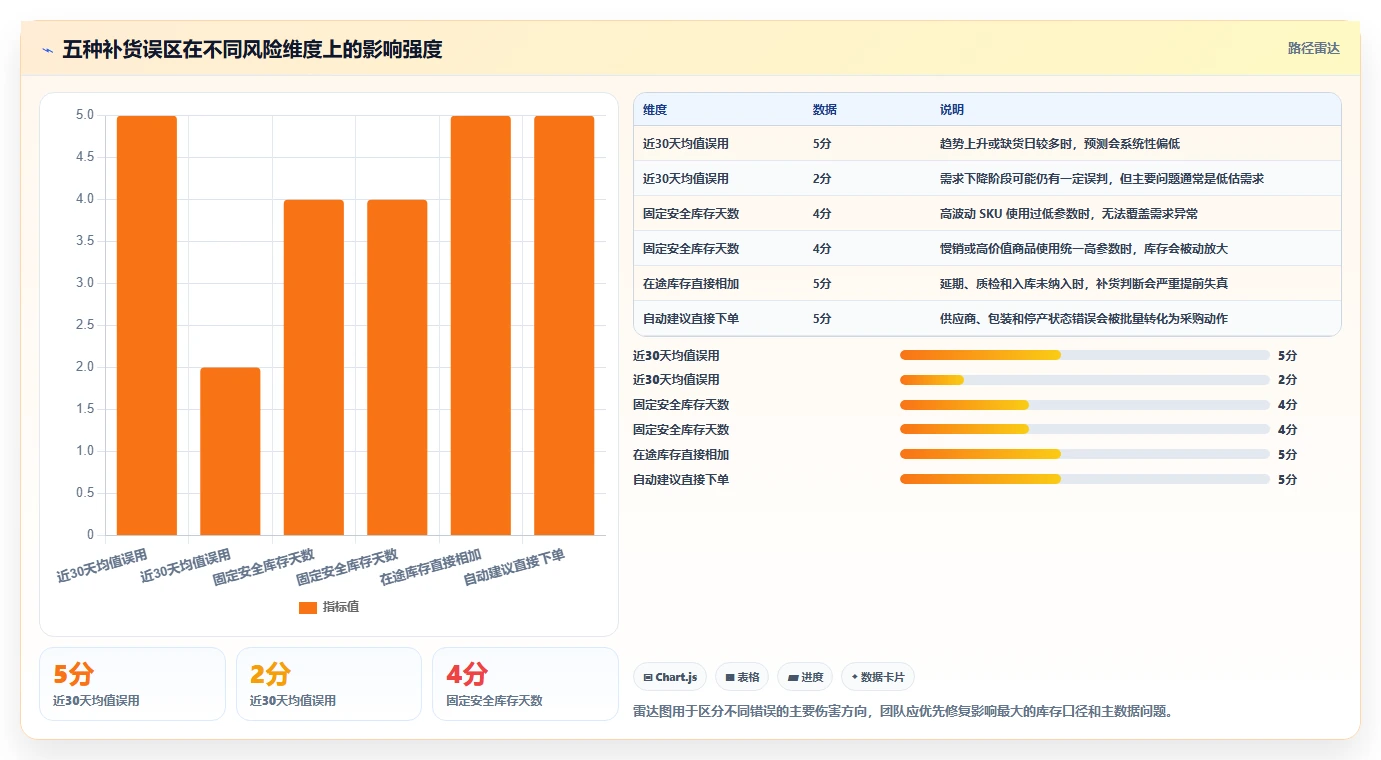Select the description starting with 慢销或高价值商品
The height and width of the screenshot is (760, 1381).
point(1084,249)
